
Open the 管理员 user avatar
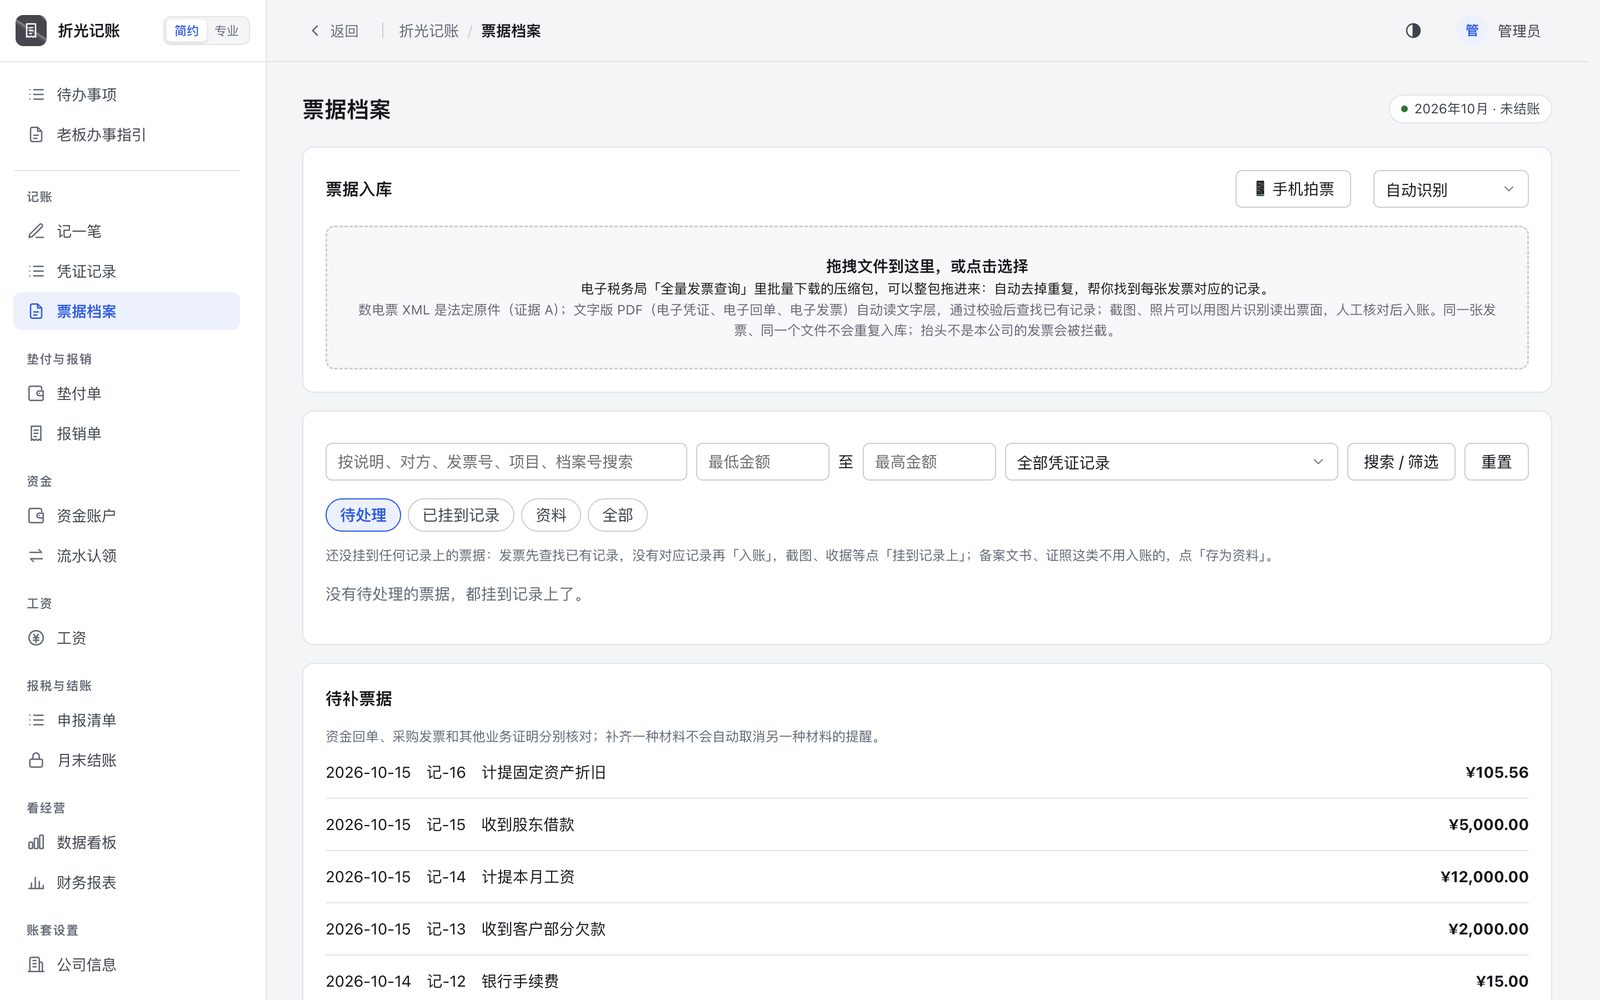tap(1472, 31)
